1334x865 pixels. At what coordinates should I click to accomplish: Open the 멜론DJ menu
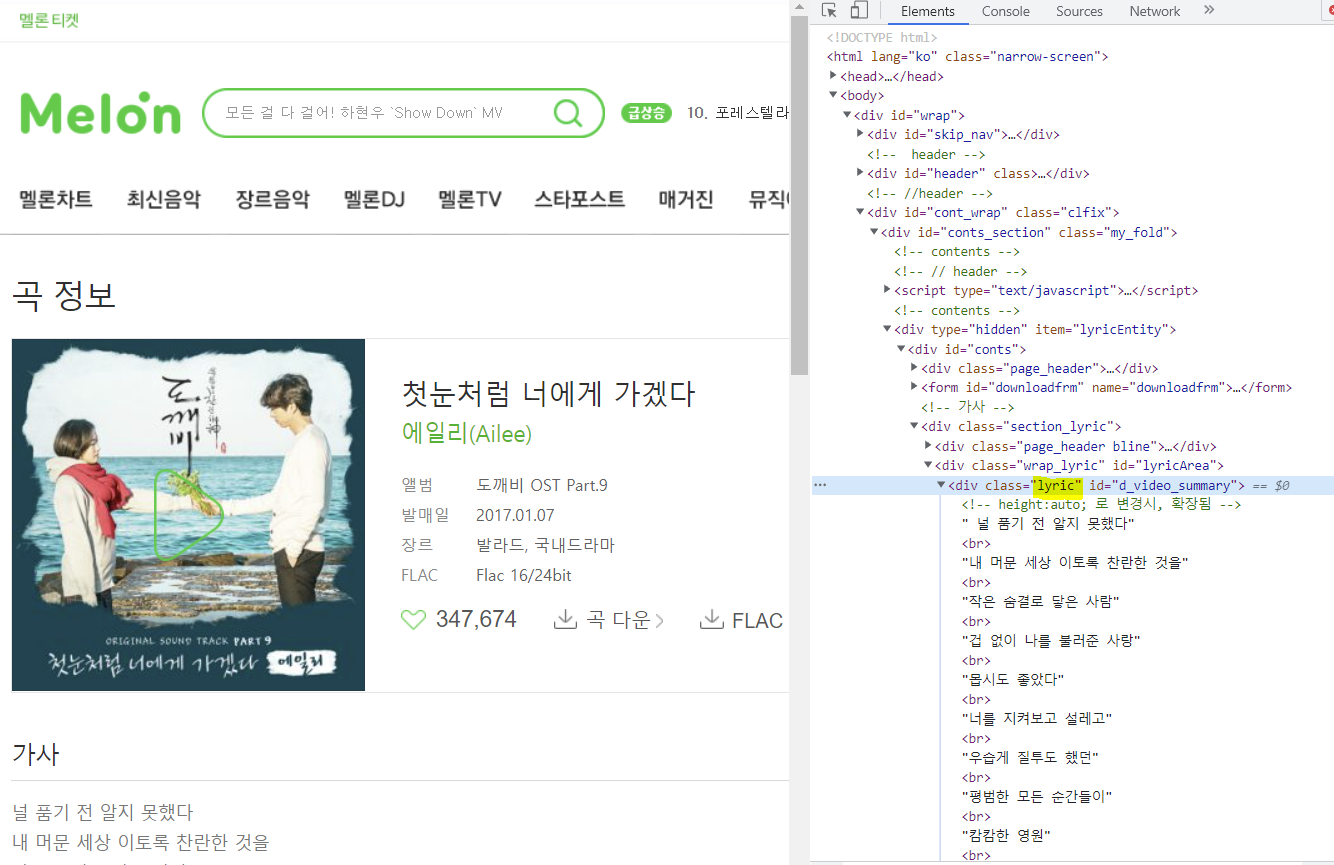tap(374, 199)
